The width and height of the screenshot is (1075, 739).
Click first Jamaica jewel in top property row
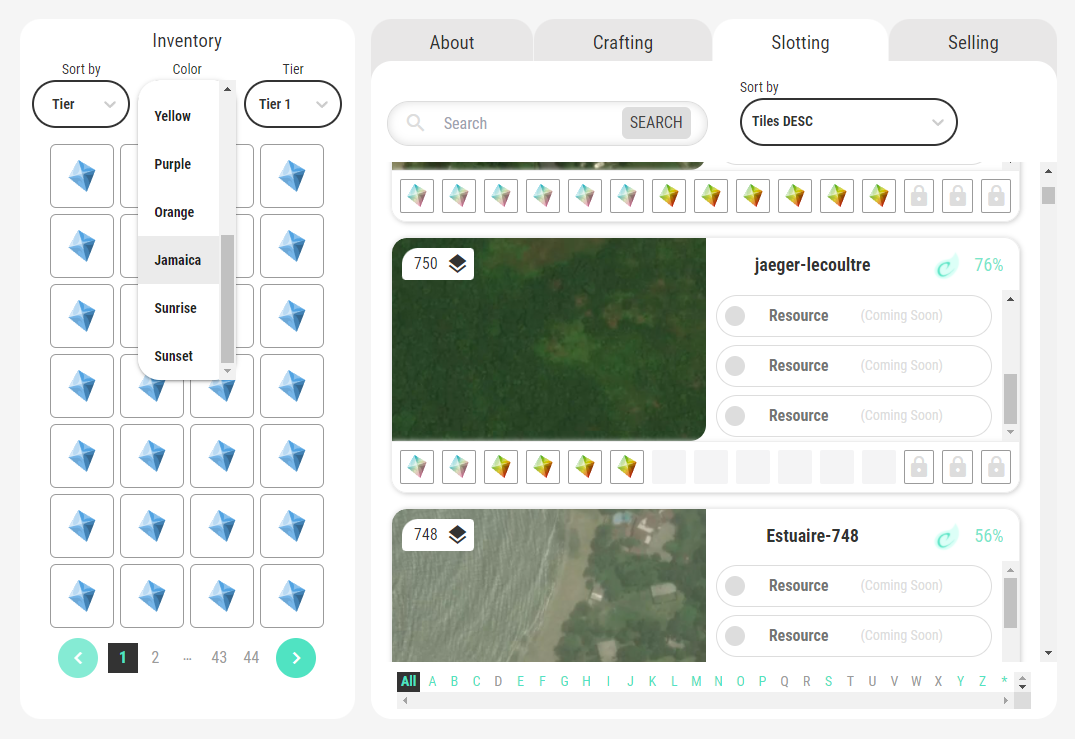pos(669,196)
